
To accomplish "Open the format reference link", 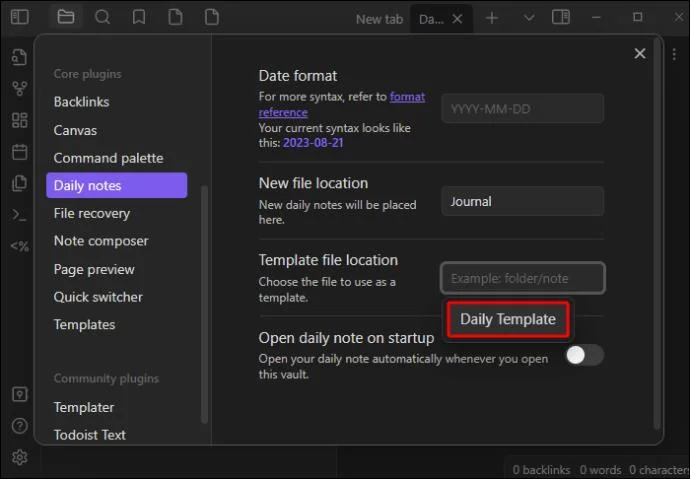I will [x=407, y=96].
